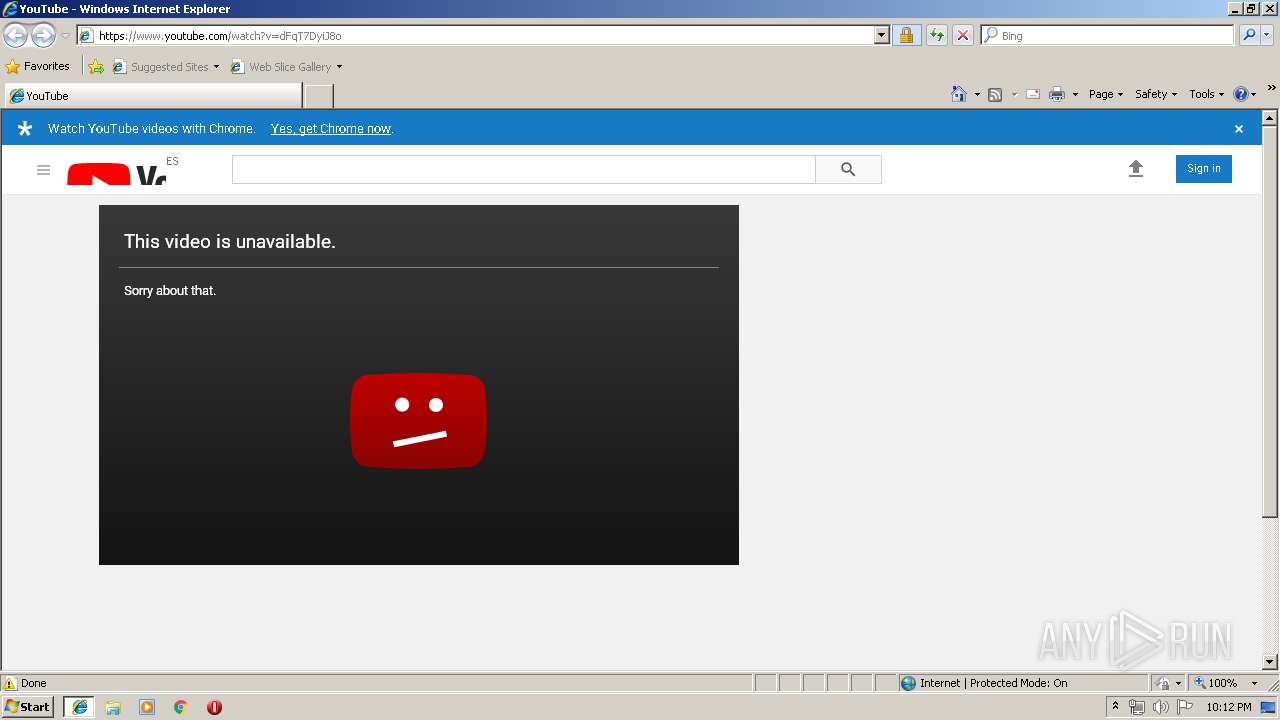Click the Bing search box

[x=1108, y=36]
